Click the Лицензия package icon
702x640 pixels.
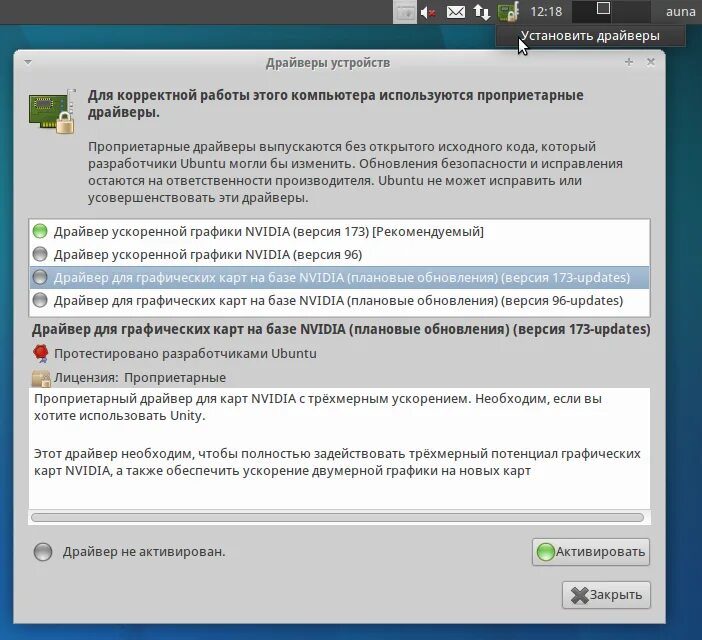pos(41,378)
